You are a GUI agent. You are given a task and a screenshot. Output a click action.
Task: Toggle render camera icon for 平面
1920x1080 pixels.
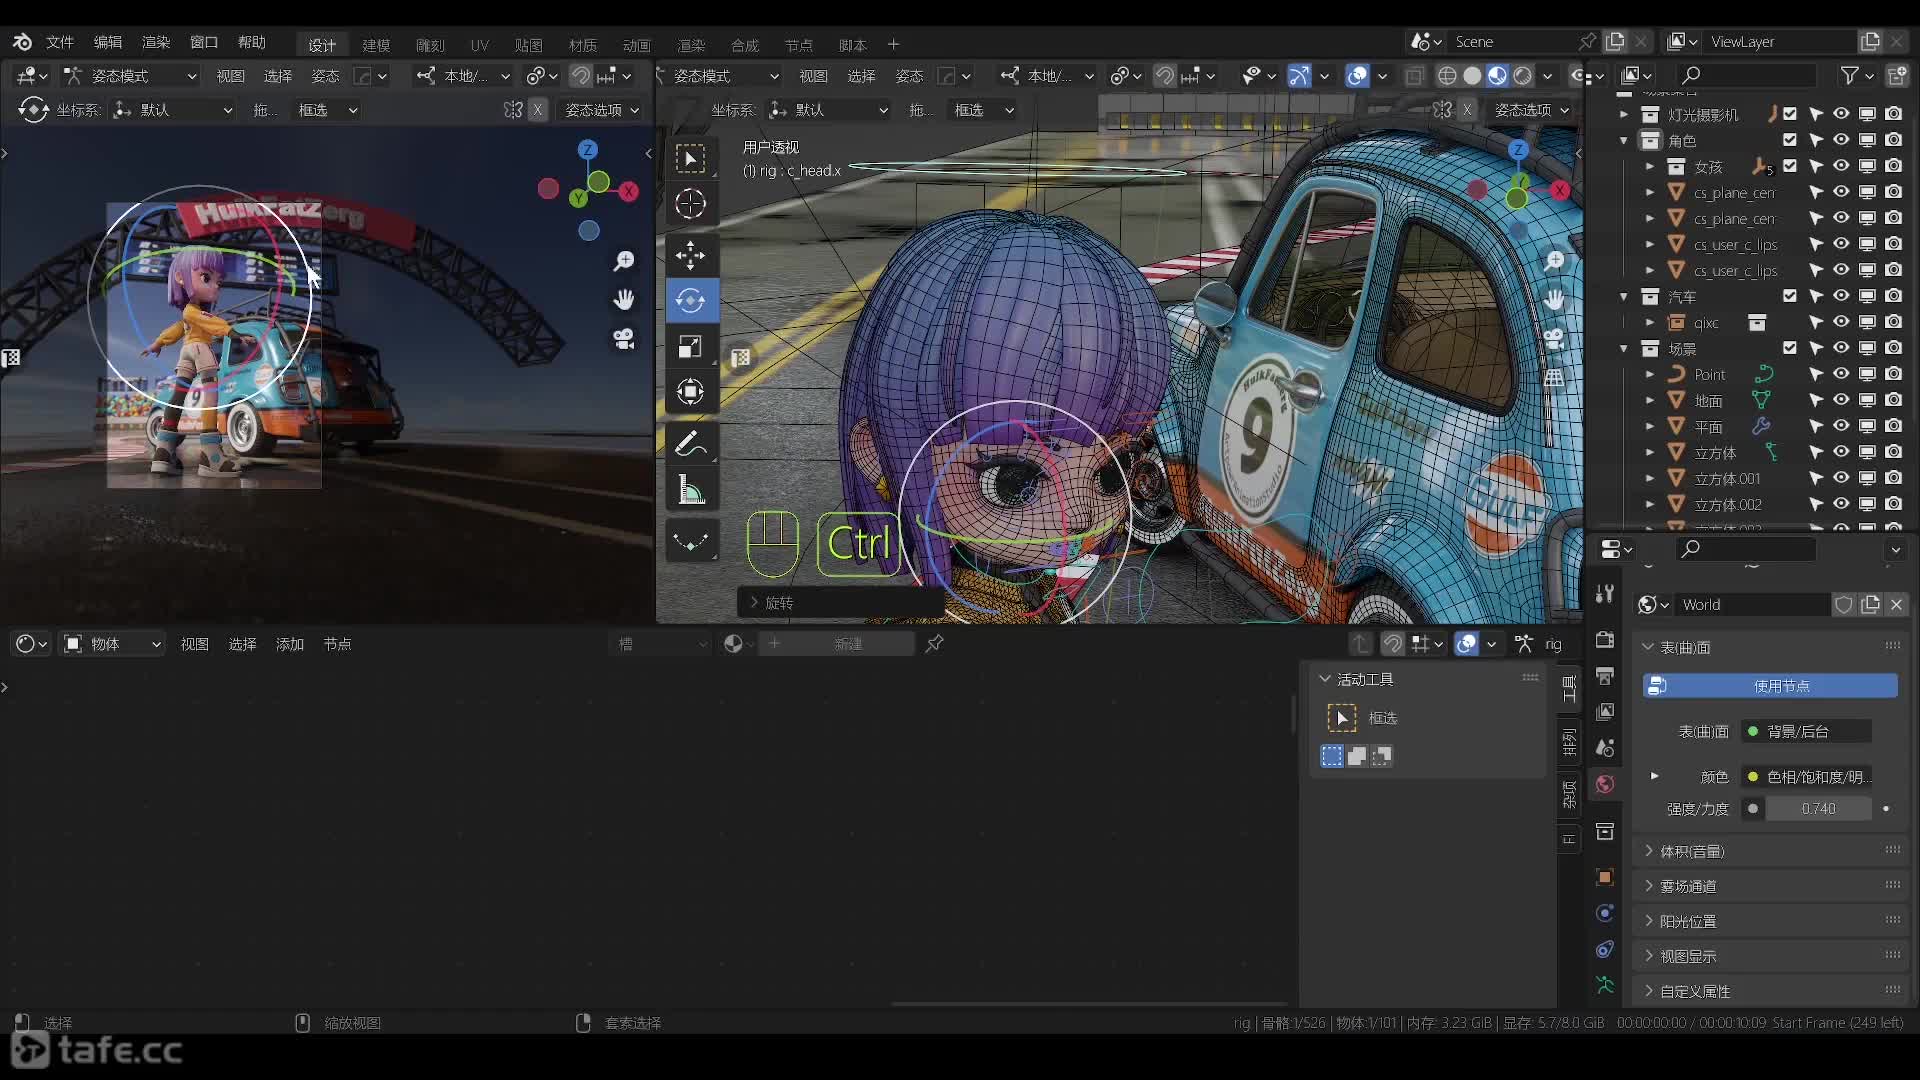[x=1894, y=426]
